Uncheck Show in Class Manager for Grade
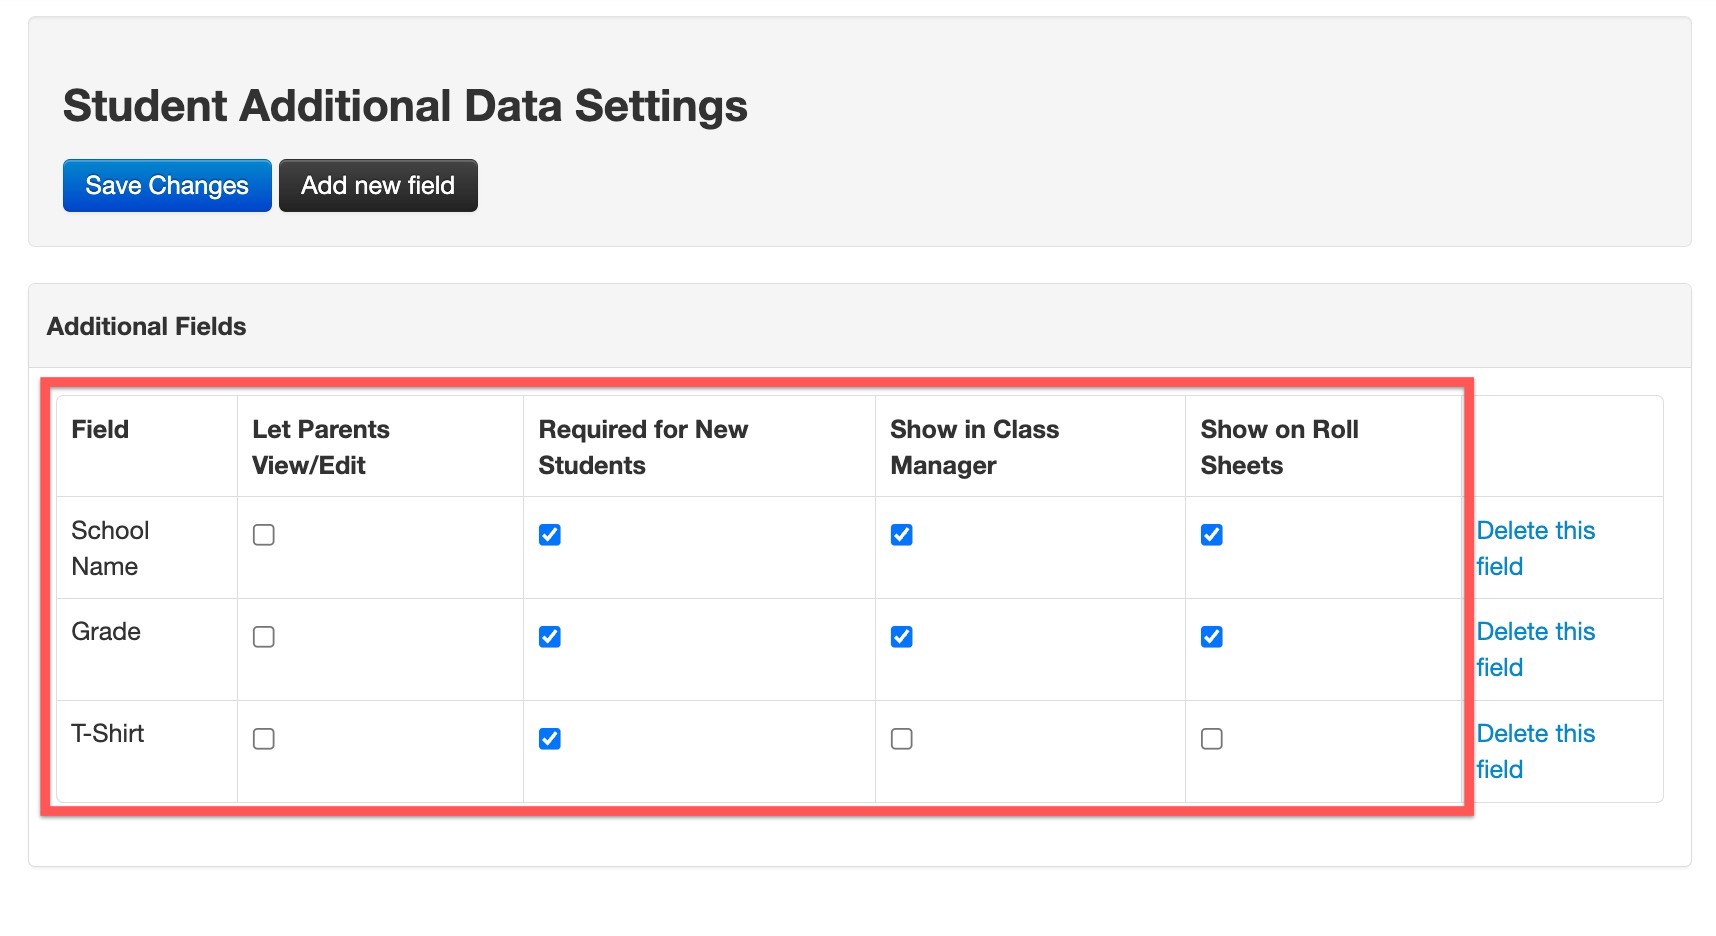This screenshot has height=936, width=1716. pyautogui.click(x=902, y=637)
